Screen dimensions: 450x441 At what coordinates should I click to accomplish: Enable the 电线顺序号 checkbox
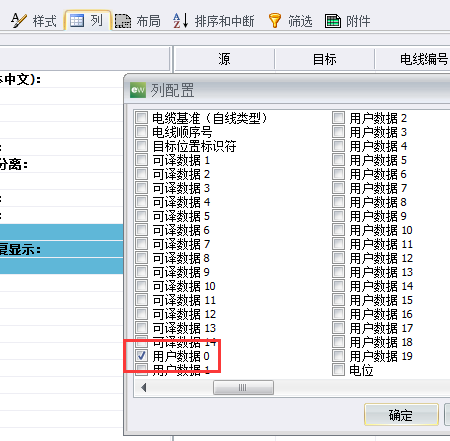click(x=141, y=132)
